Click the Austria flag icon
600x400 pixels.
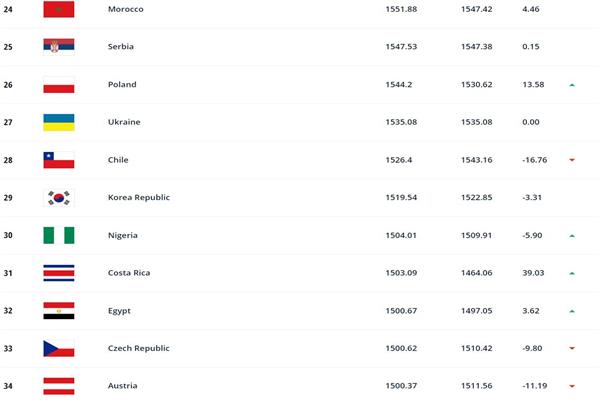[59, 386]
